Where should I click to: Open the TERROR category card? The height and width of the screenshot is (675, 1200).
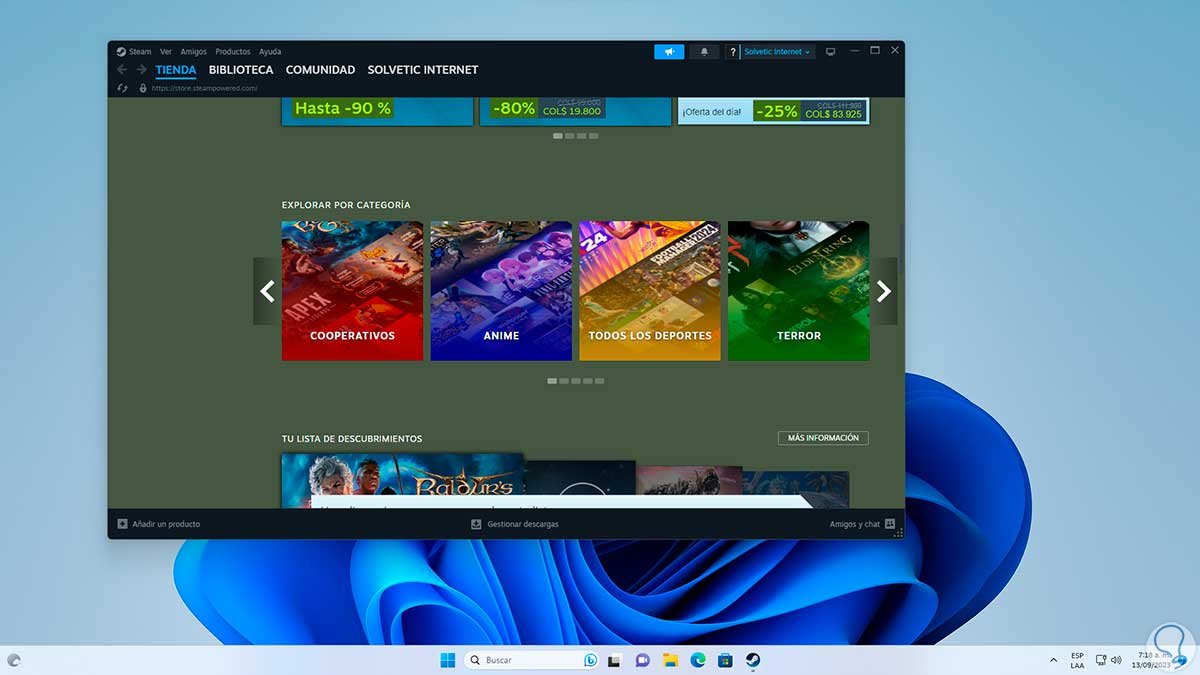[x=798, y=291]
